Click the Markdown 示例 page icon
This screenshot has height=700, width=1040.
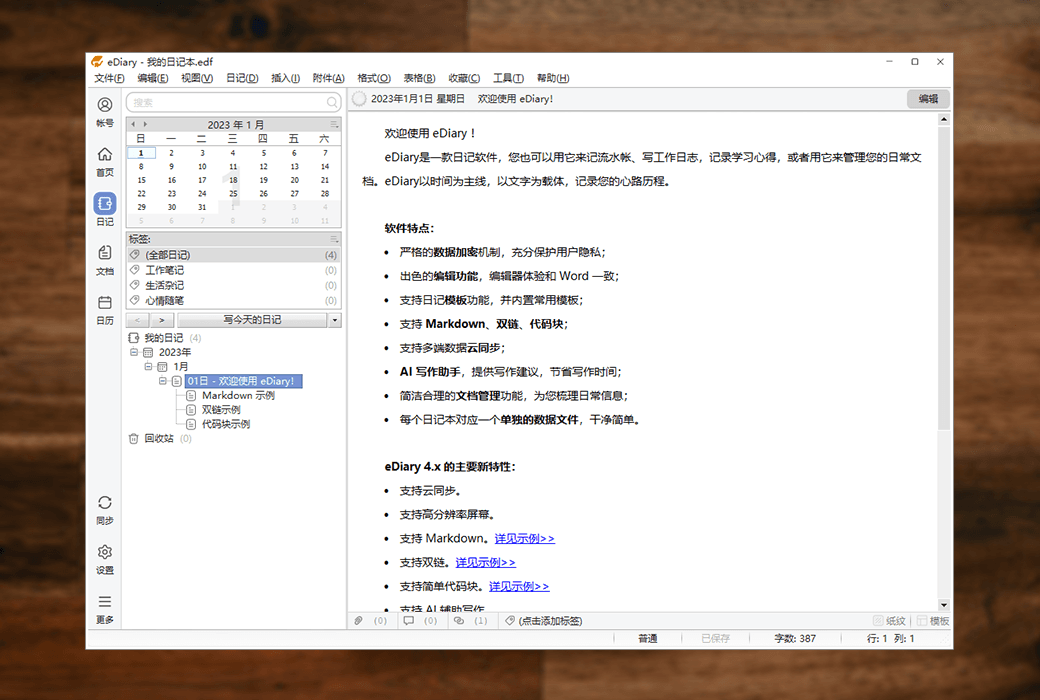pos(191,395)
